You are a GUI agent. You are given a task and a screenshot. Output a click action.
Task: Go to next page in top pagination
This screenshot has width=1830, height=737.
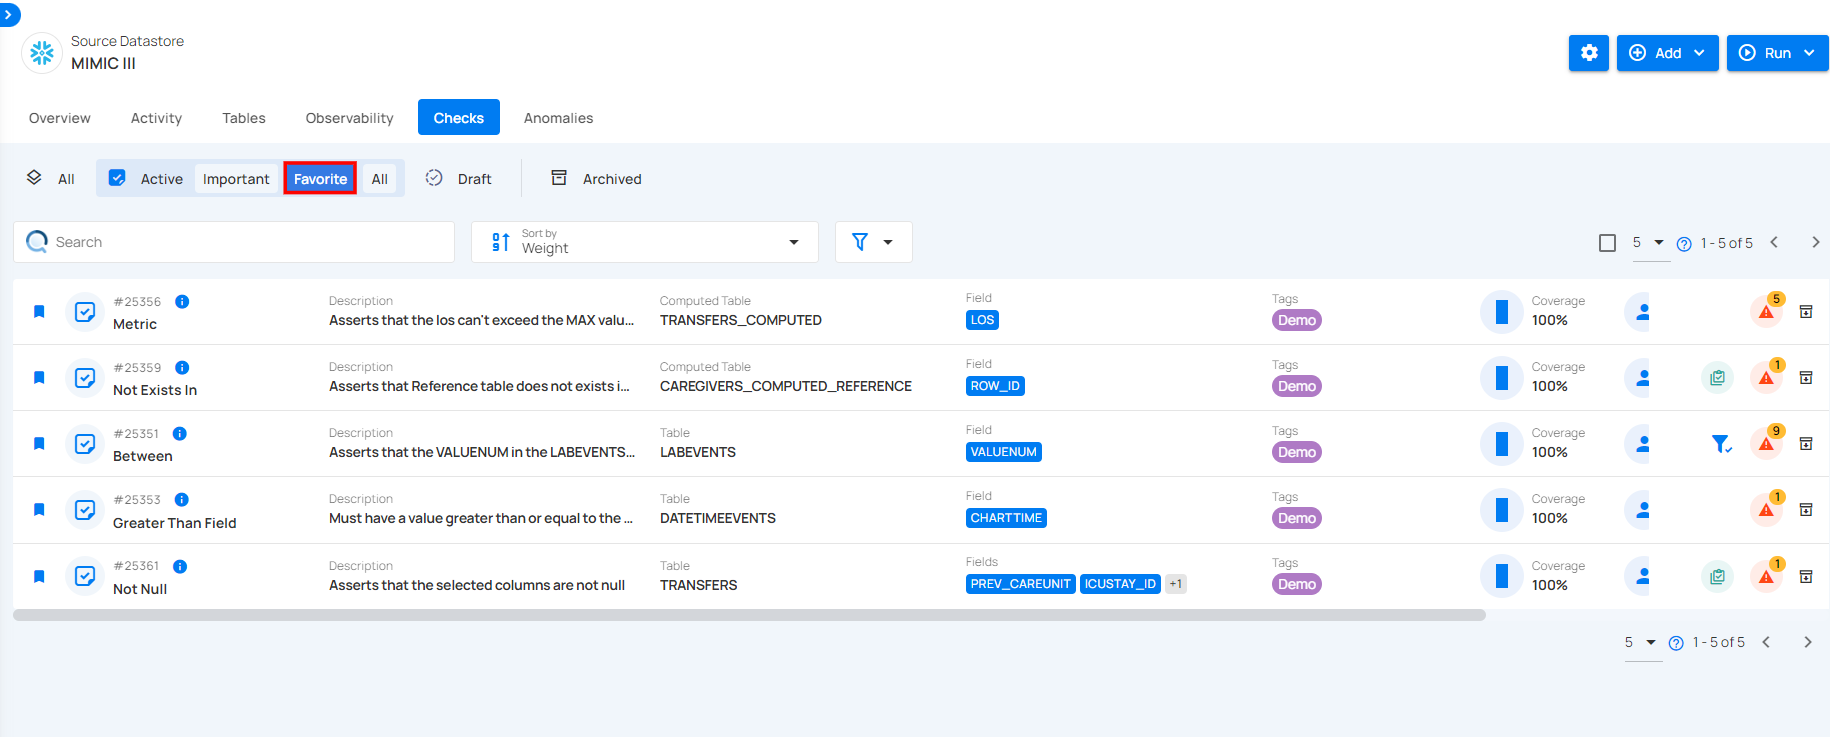point(1815,242)
